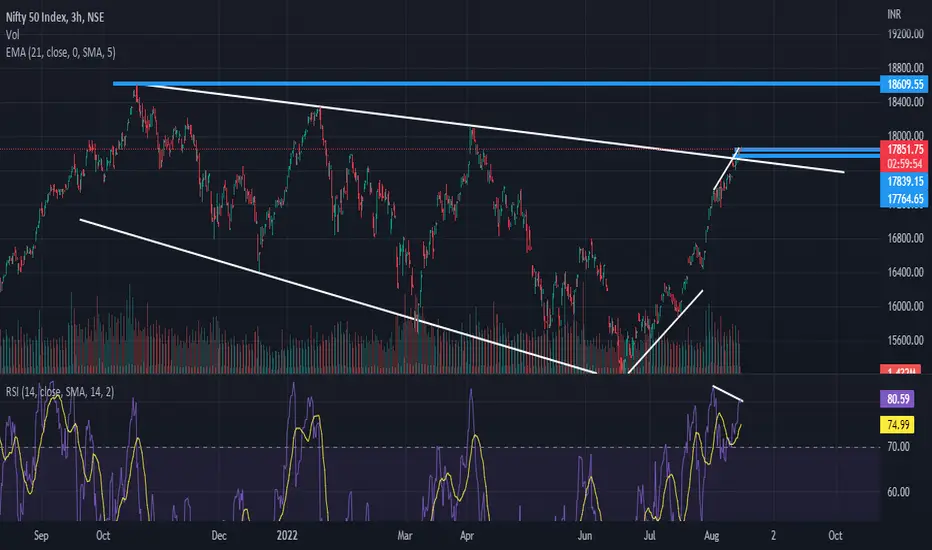Click the 18609.55 blue price label
Screen dimensions: 932x550
coord(904,84)
